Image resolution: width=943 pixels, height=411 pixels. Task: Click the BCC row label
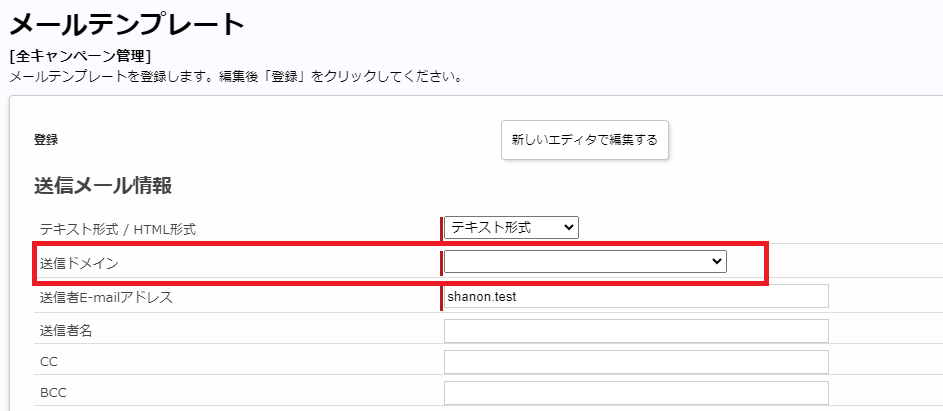click(53, 394)
